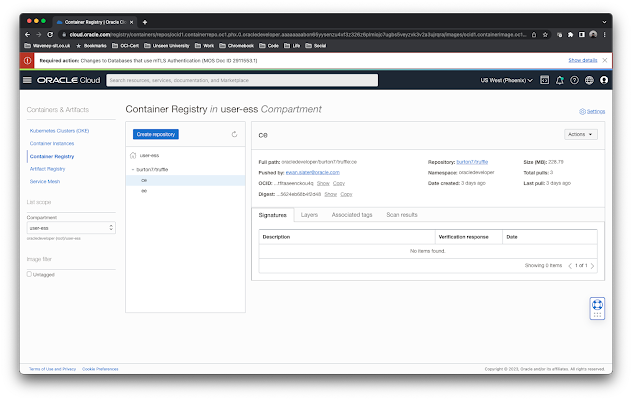Open Container Registry in sidebar

point(52,156)
